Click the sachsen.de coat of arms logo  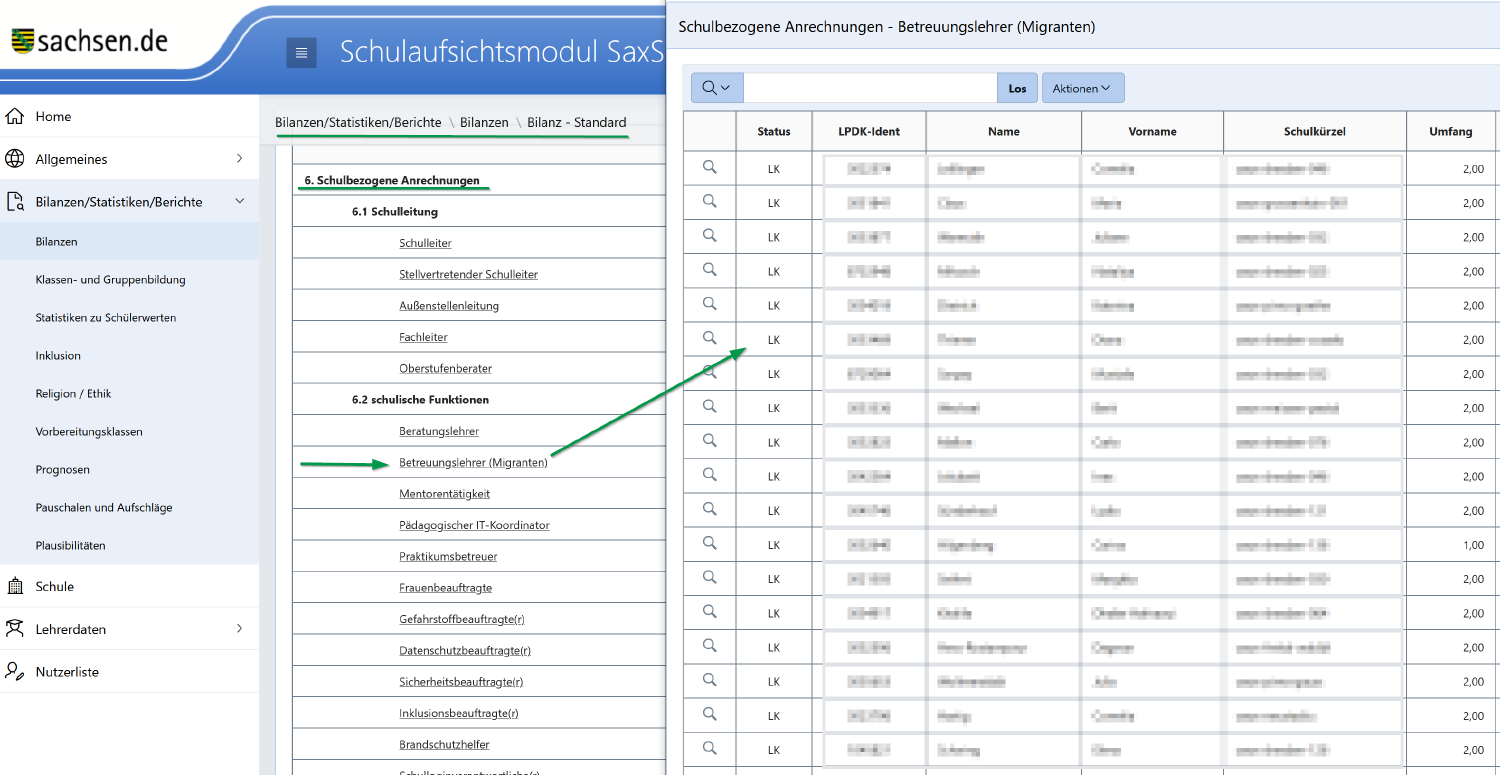23,41
